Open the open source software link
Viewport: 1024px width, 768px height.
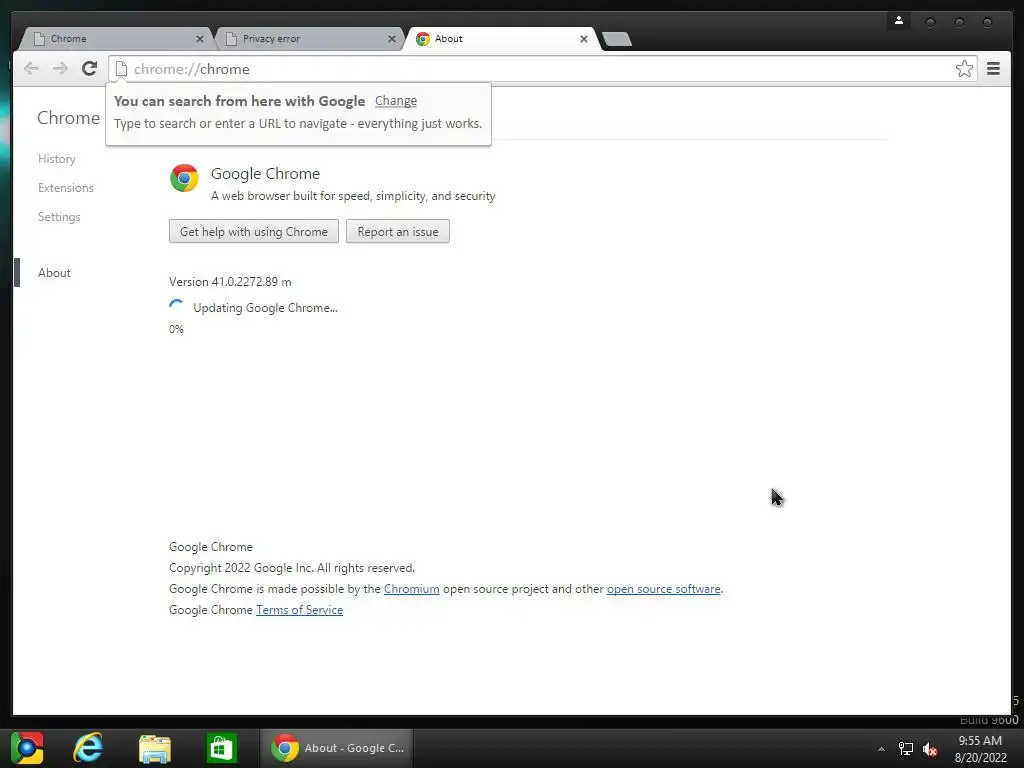[664, 588]
